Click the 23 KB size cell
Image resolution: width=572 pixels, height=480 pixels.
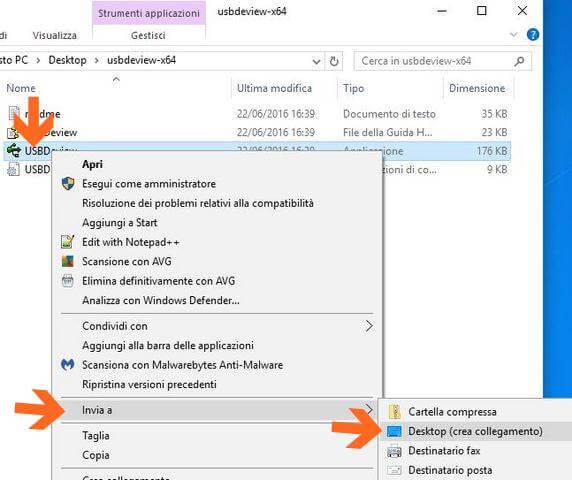click(494, 132)
